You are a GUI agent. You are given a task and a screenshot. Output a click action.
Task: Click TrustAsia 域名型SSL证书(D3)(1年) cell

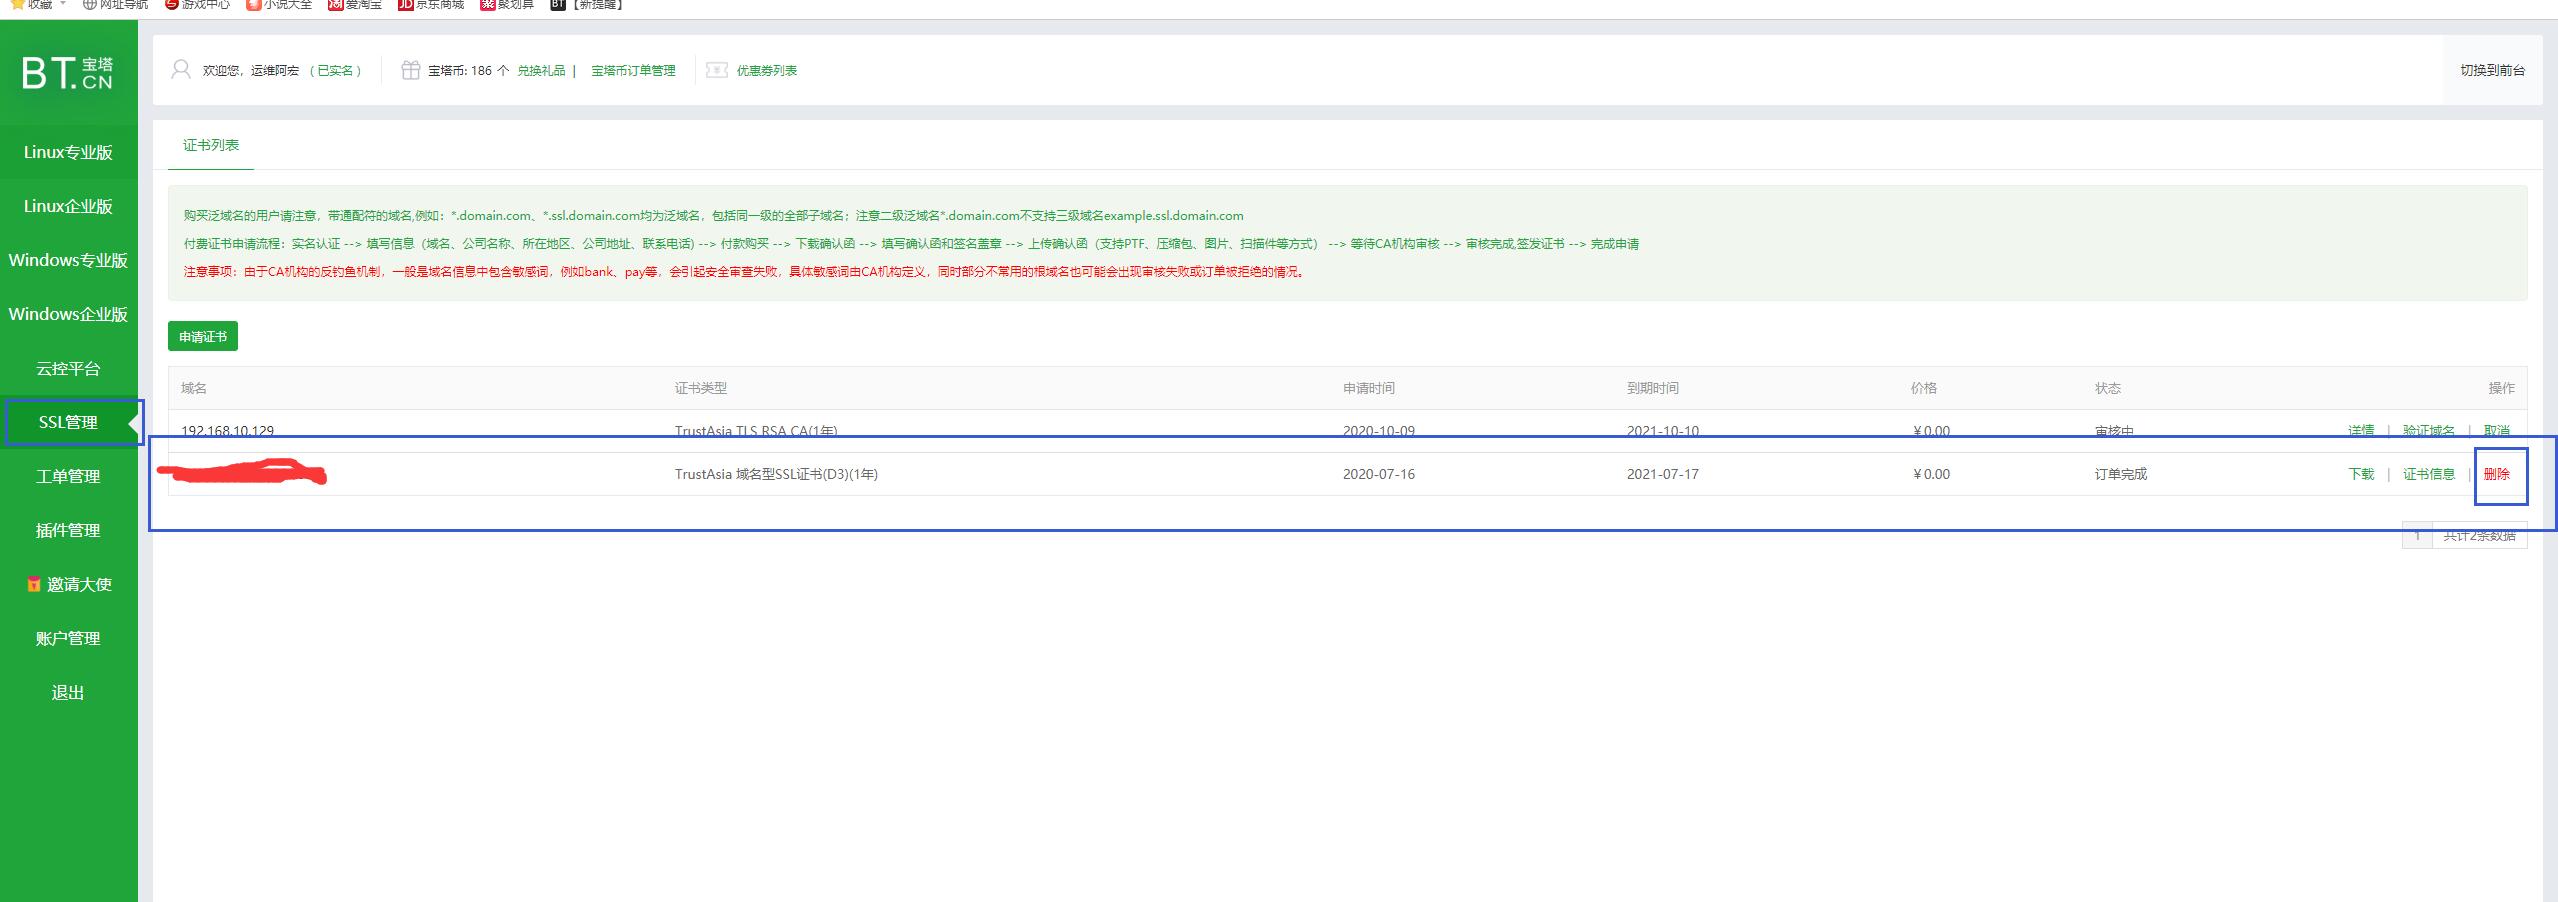(776, 474)
